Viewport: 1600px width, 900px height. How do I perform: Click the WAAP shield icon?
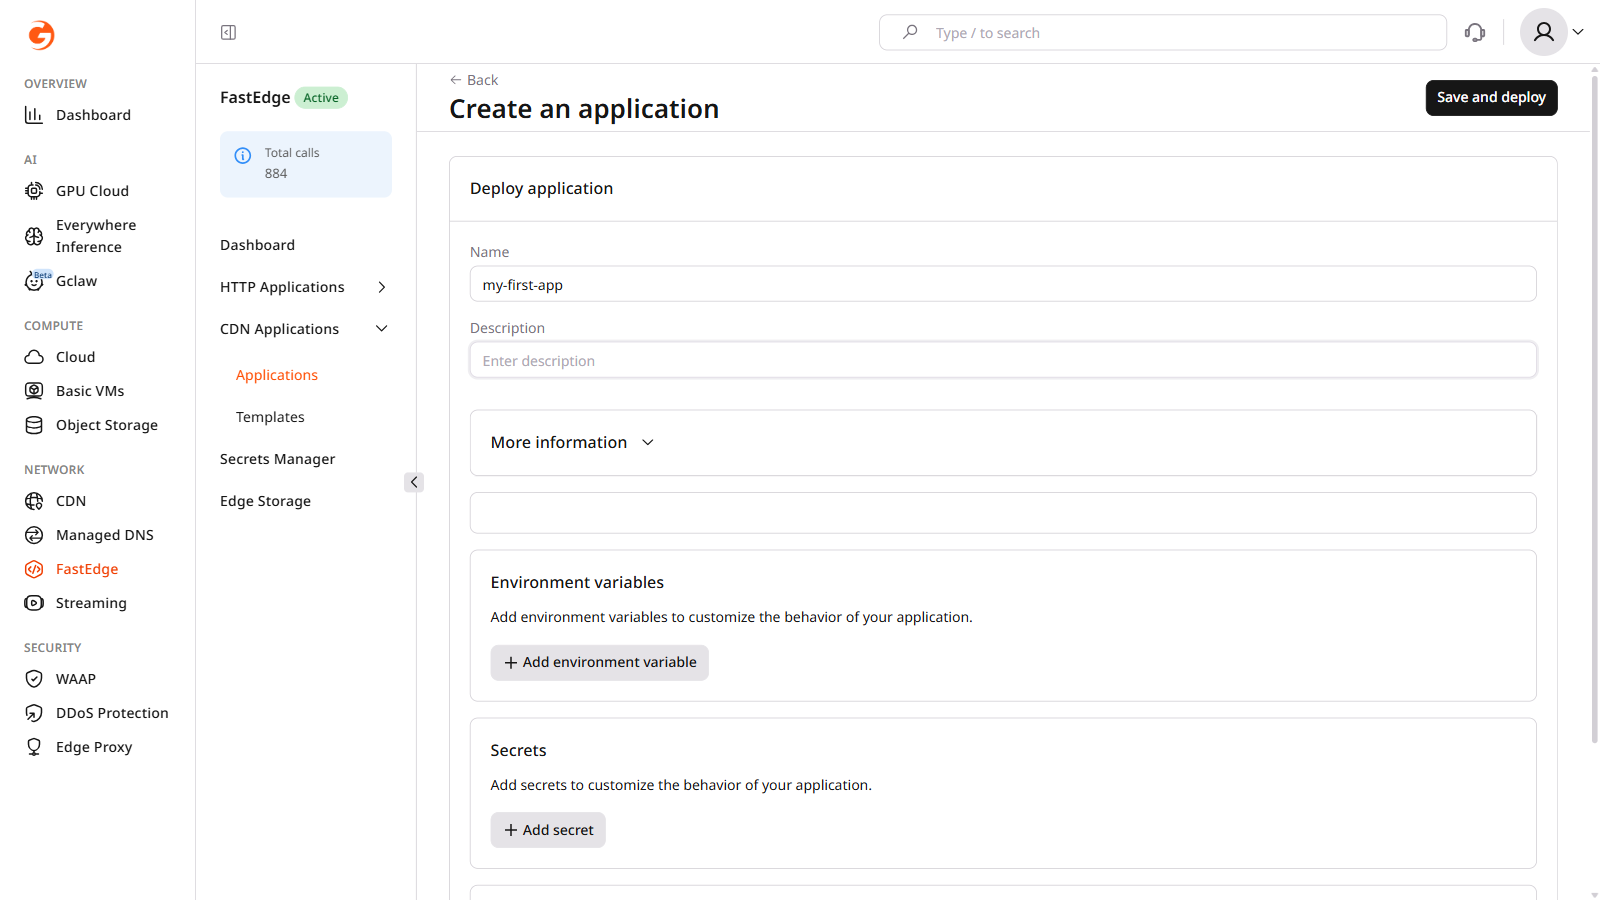(34, 679)
